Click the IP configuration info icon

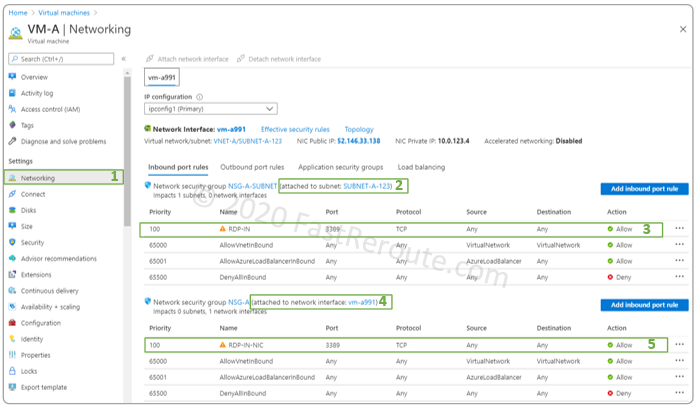tap(200, 97)
